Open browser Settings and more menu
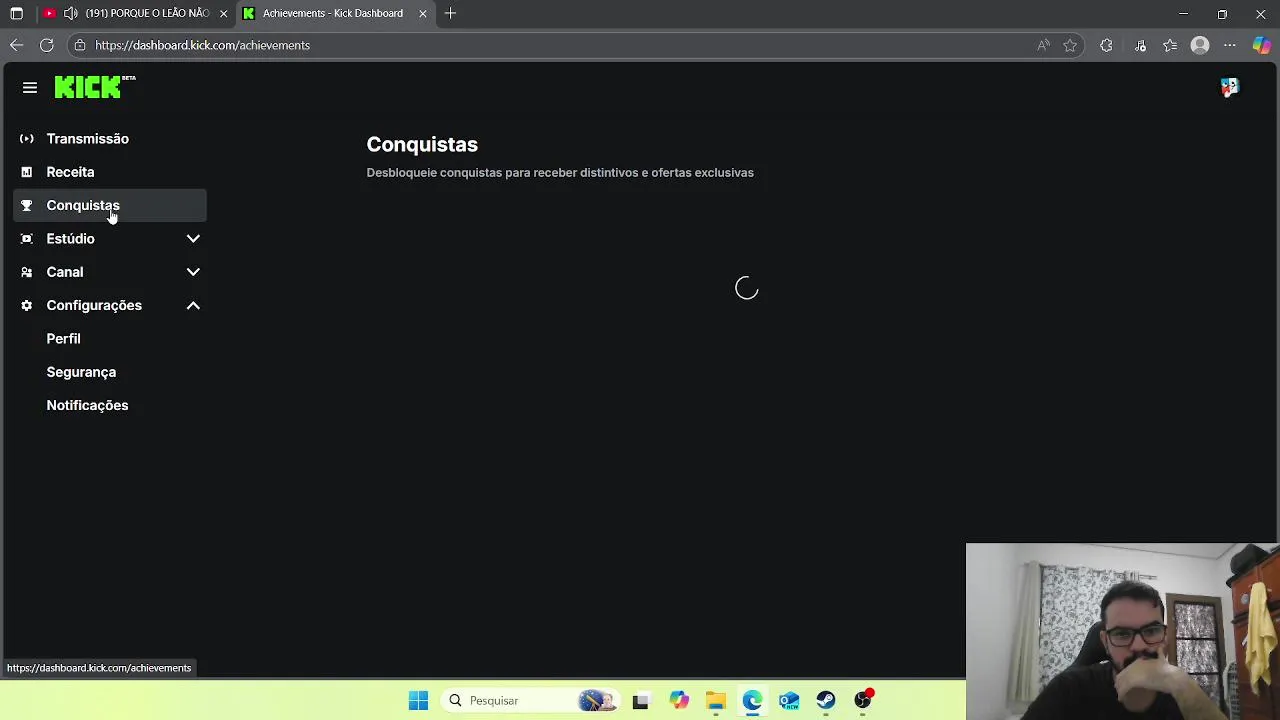This screenshot has width=1280, height=720. pyautogui.click(x=1230, y=45)
